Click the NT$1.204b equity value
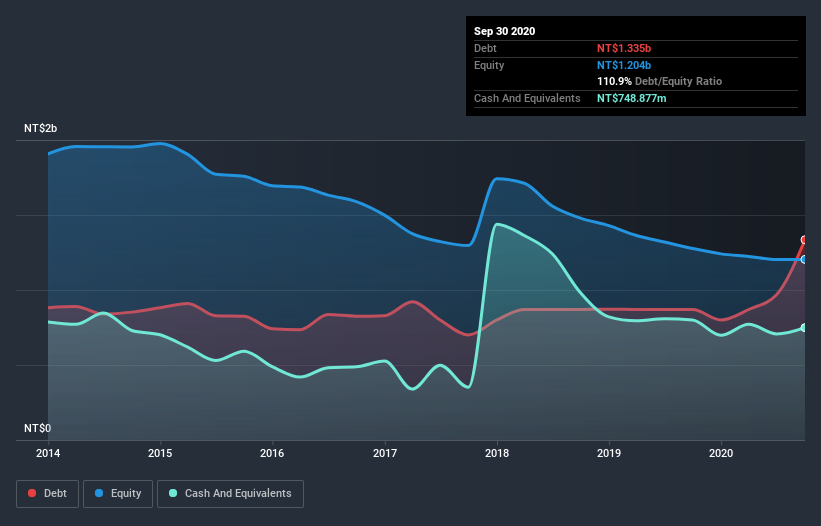Viewport: 821px width, 526px height. [x=624, y=65]
